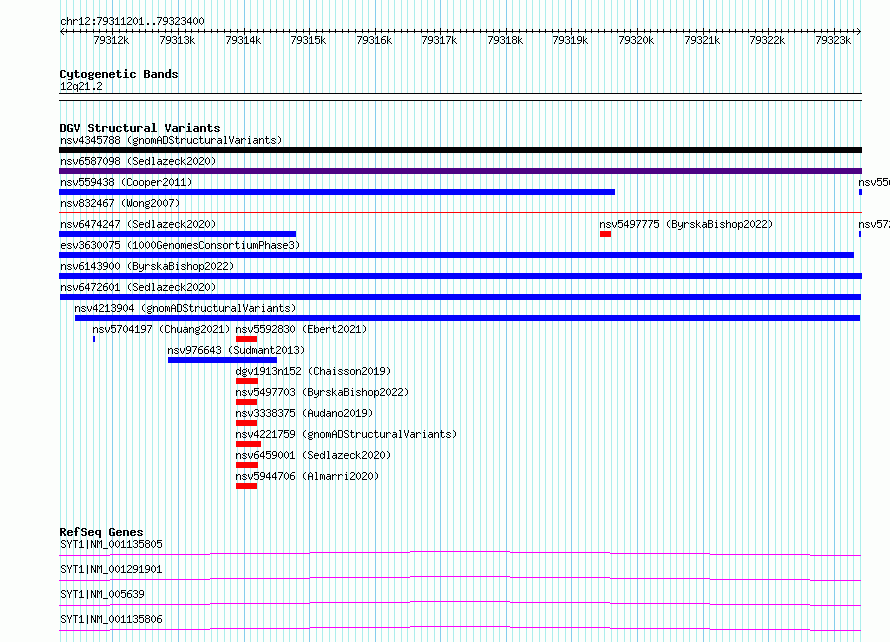Open the nsv5497775 (ByrskaBishop2022) label
This screenshot has height=642, width=890.
click(686, 224)
